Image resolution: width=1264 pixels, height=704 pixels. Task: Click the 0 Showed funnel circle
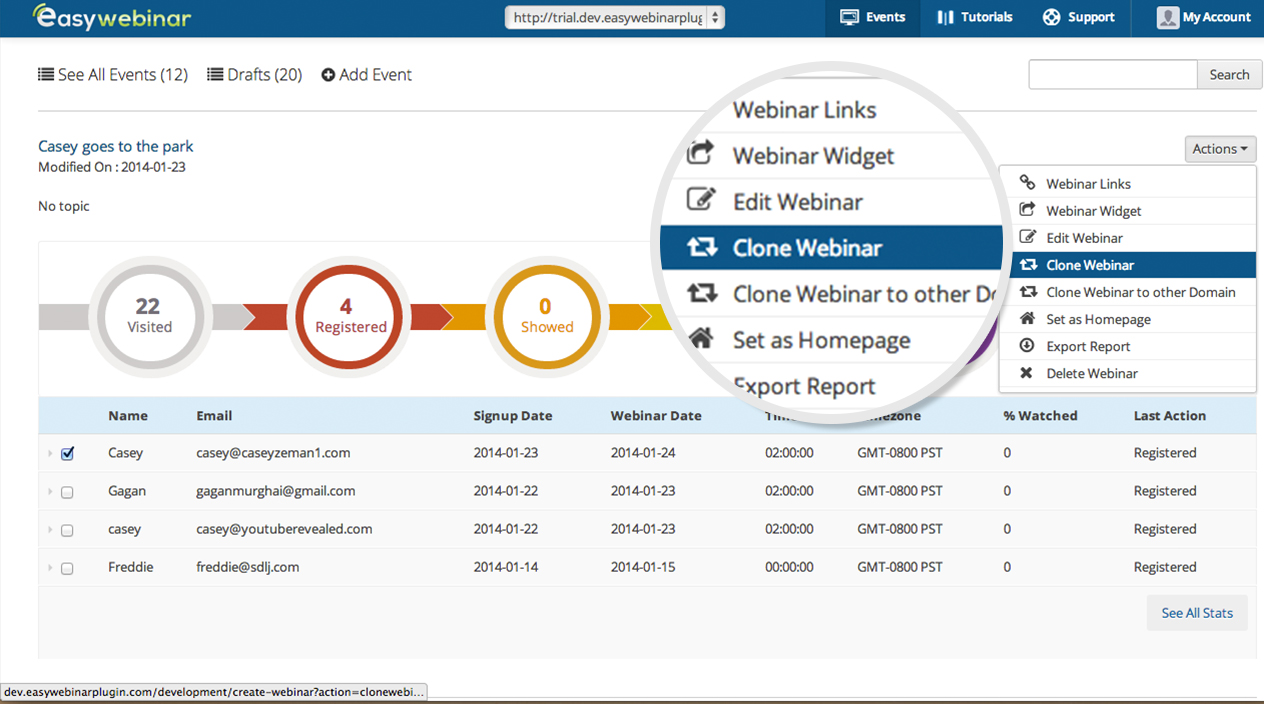pos(546,316)
